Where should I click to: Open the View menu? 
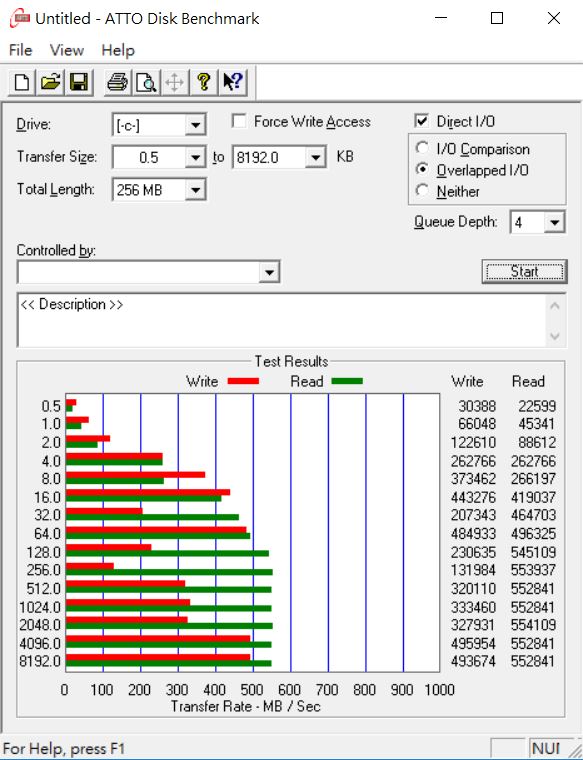coord(67,50)
